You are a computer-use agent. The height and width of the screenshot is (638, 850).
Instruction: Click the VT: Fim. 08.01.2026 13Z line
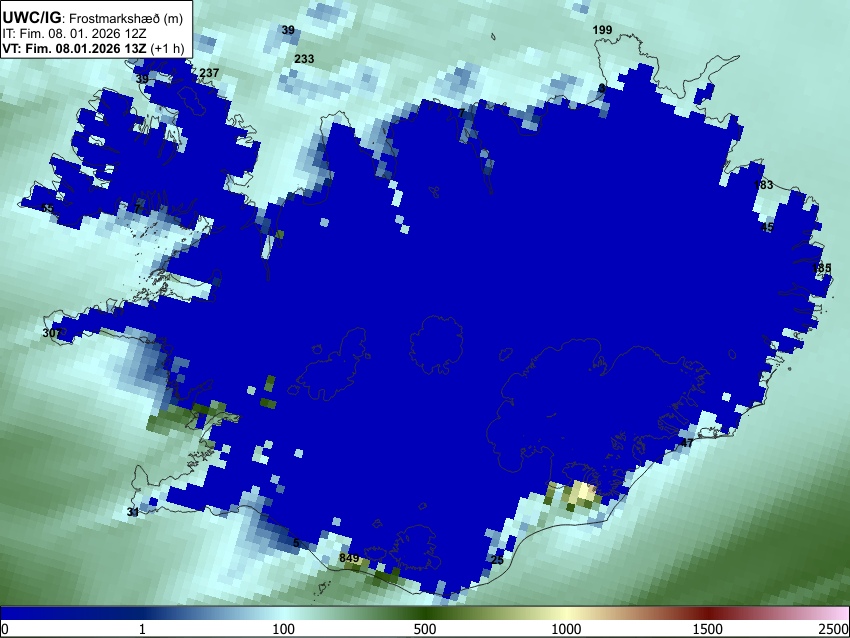pyautogui.click(x=93, y=48)
